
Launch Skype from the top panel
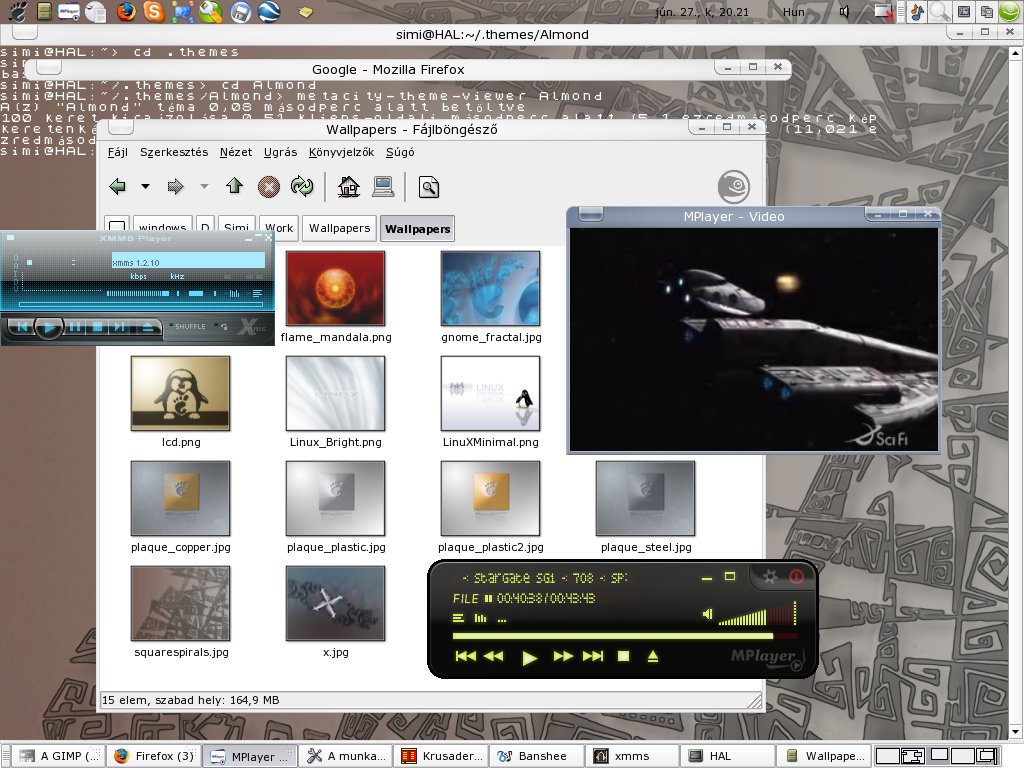point(154,11)
